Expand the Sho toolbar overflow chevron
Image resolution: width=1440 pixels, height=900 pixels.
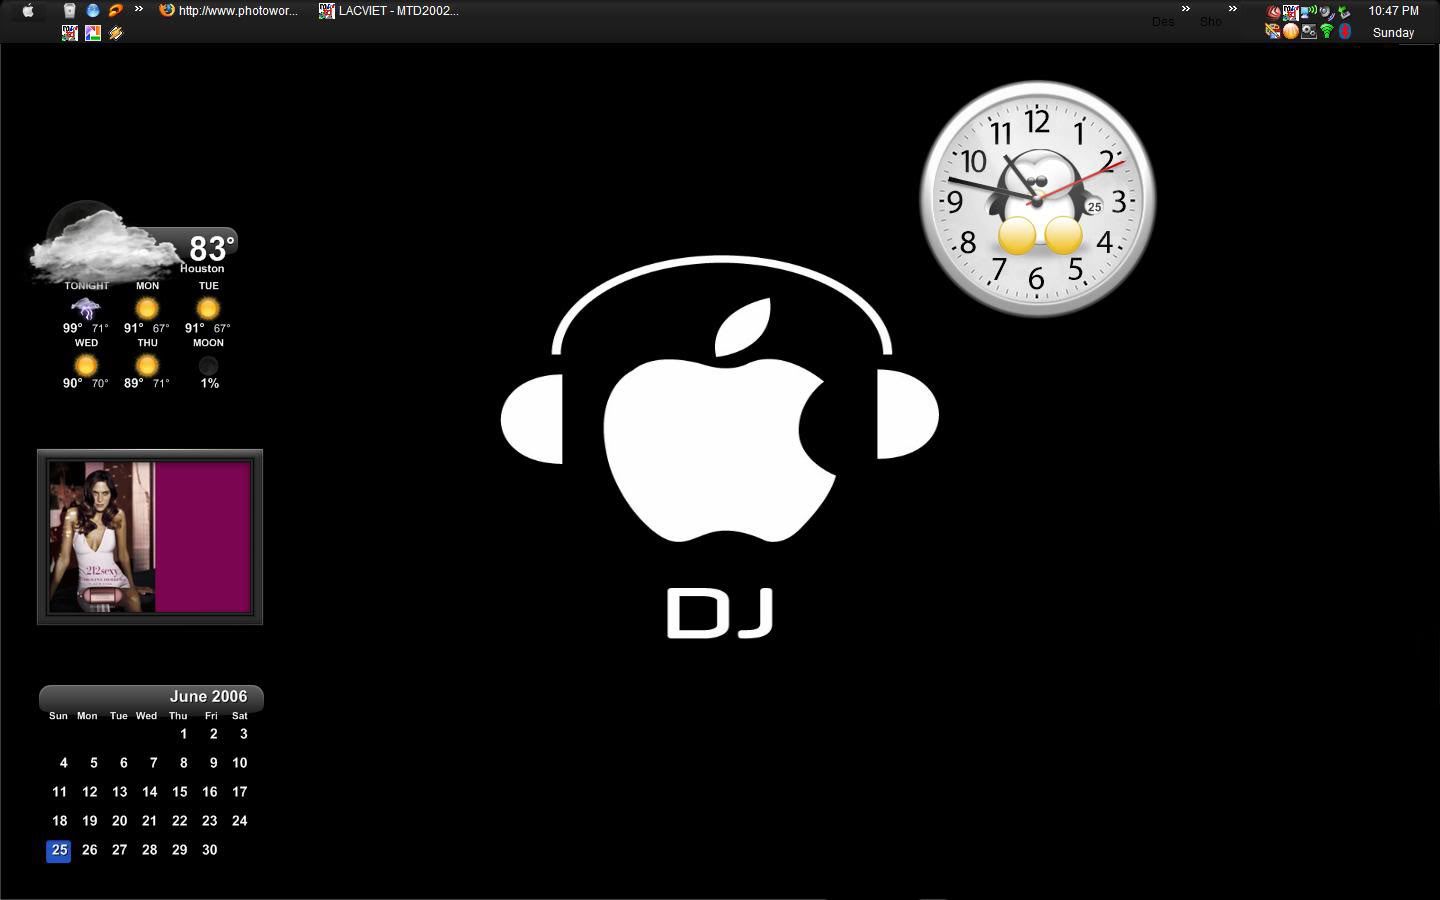coord(1233,9)
